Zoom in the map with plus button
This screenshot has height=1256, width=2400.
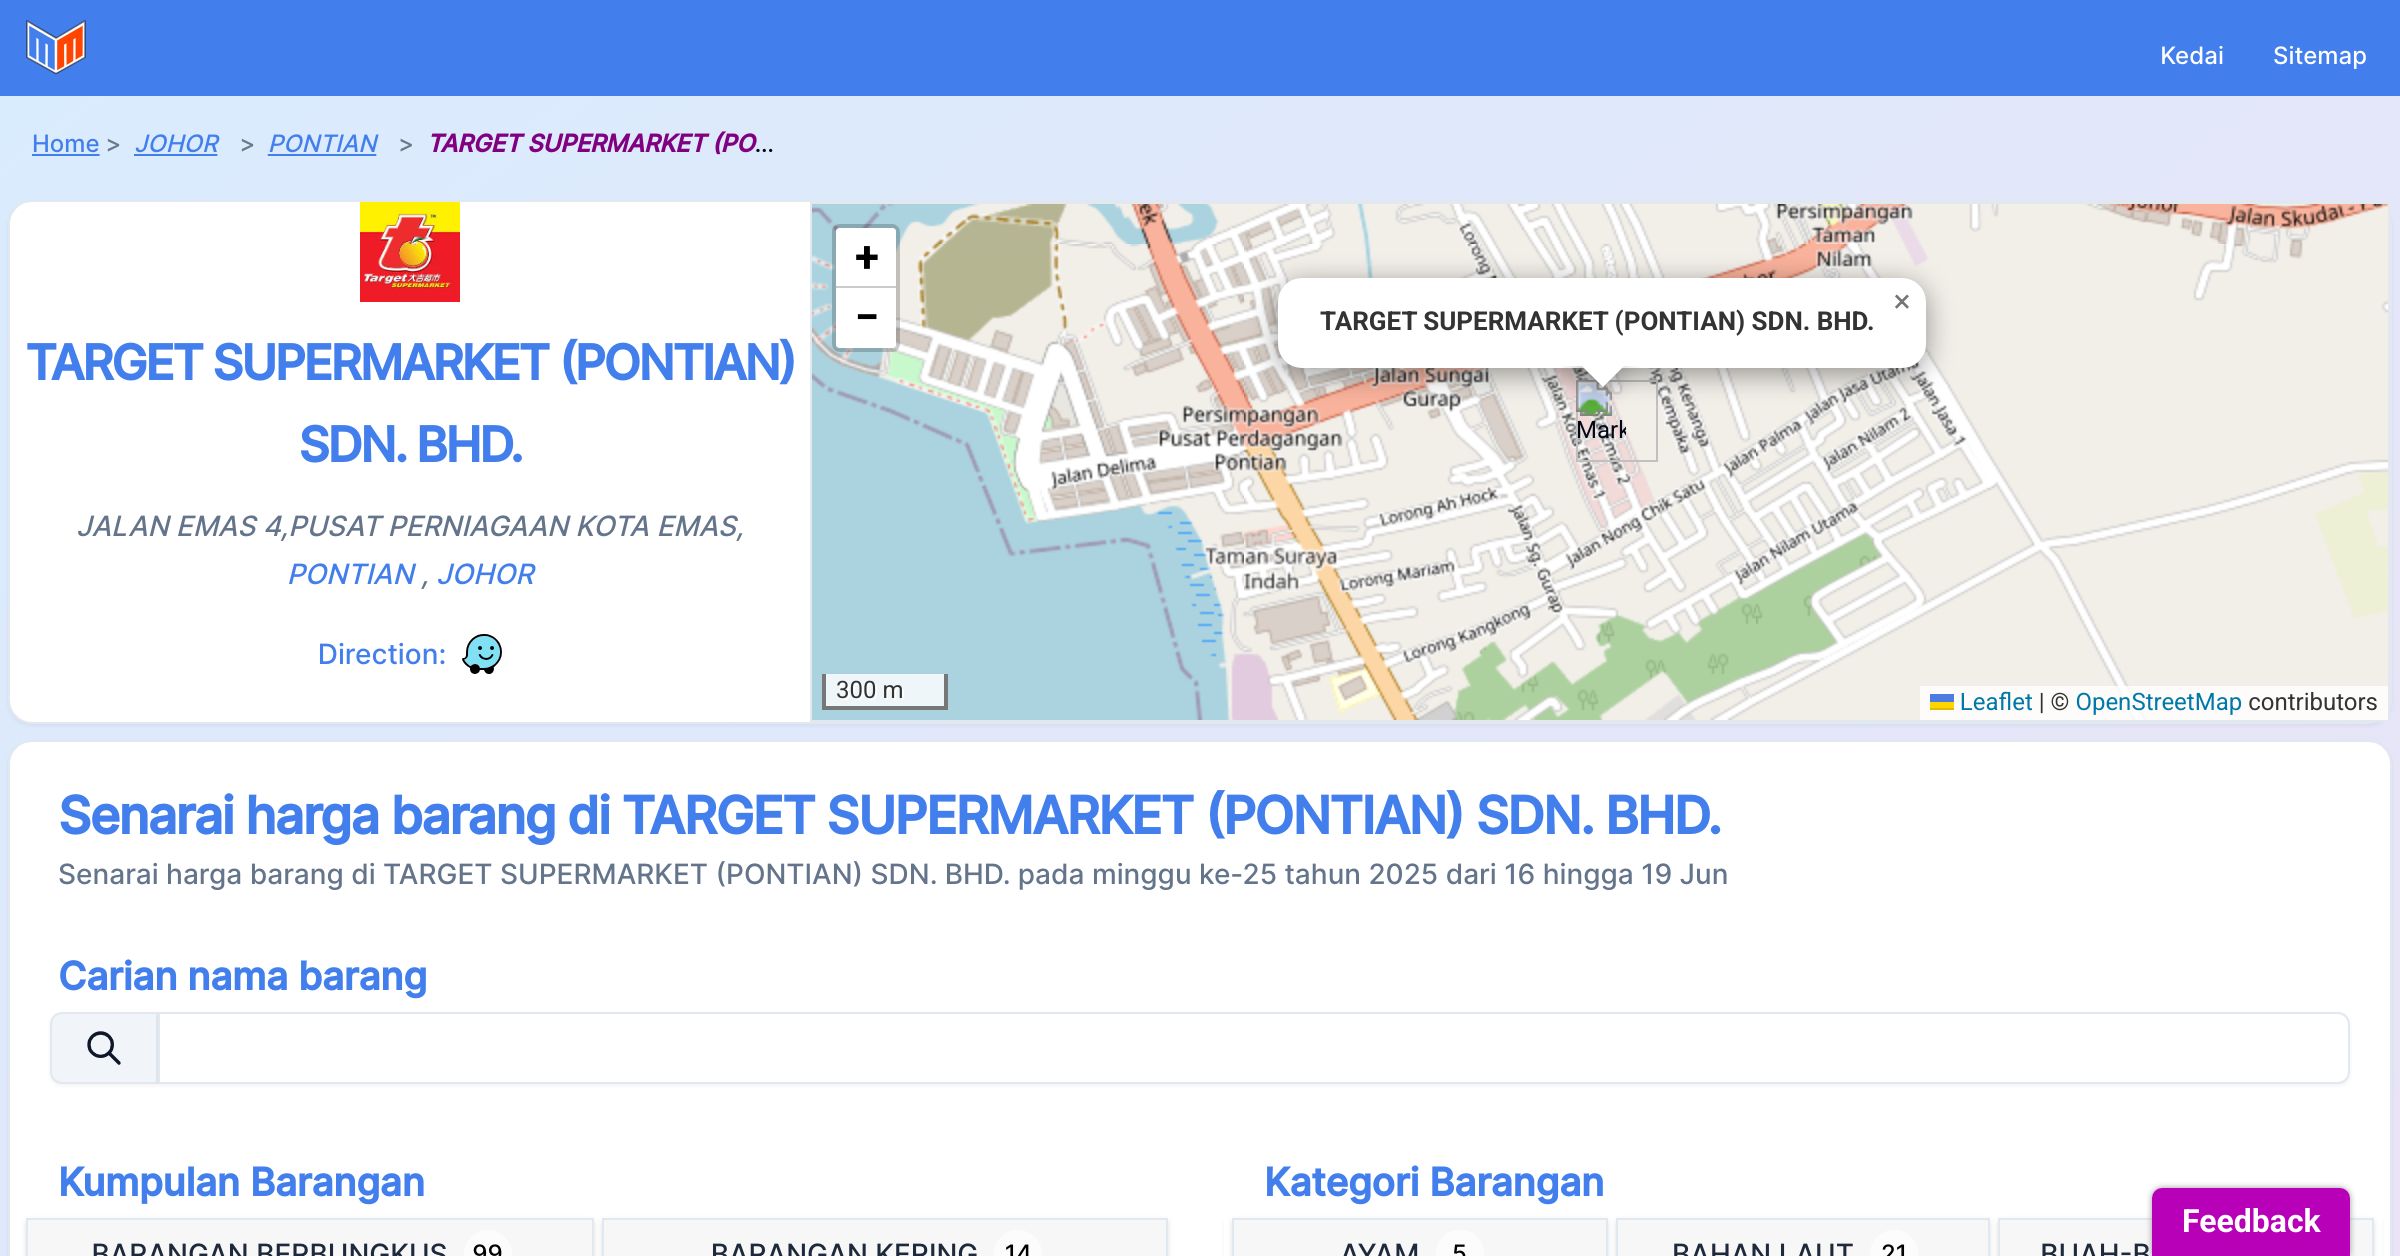coord(866,258)
